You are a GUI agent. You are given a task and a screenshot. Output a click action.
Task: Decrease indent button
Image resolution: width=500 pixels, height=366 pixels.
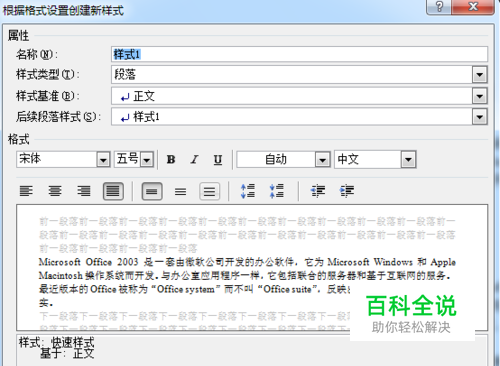click(x=318, y=191)
